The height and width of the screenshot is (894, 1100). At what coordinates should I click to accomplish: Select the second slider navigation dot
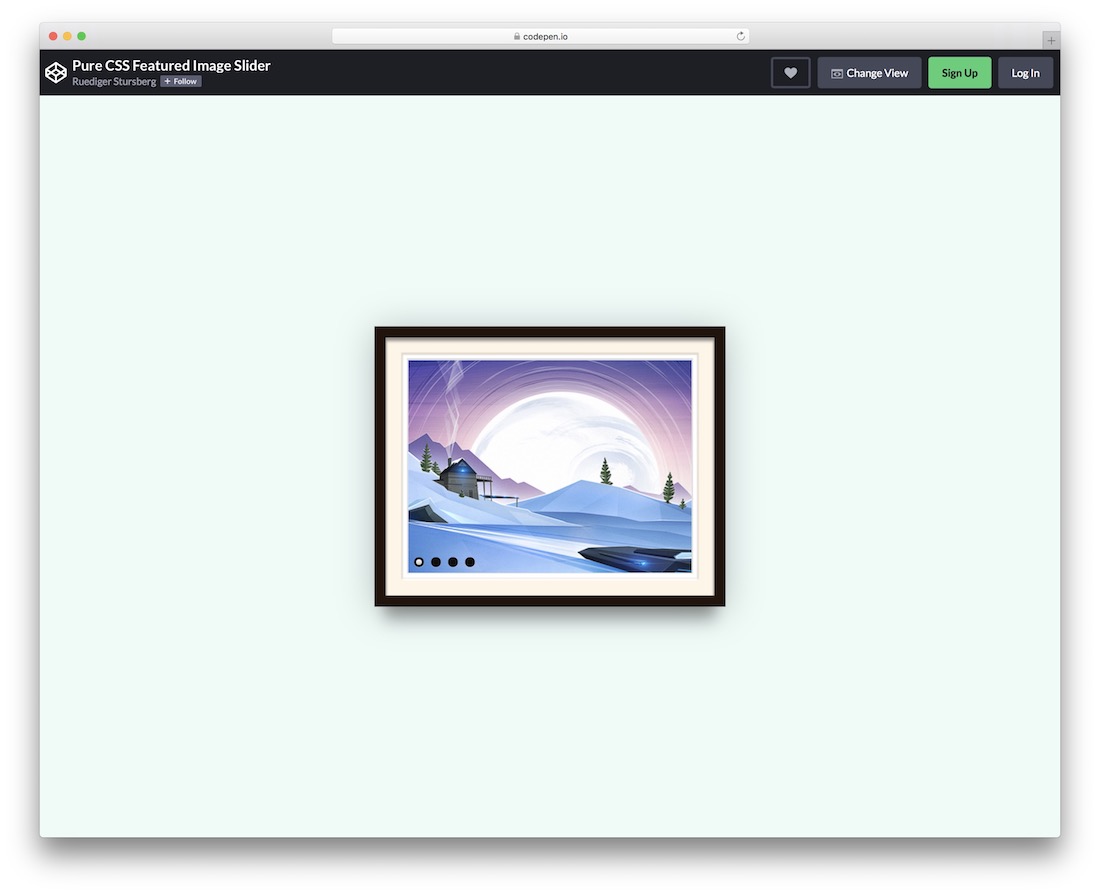(436, 562)
